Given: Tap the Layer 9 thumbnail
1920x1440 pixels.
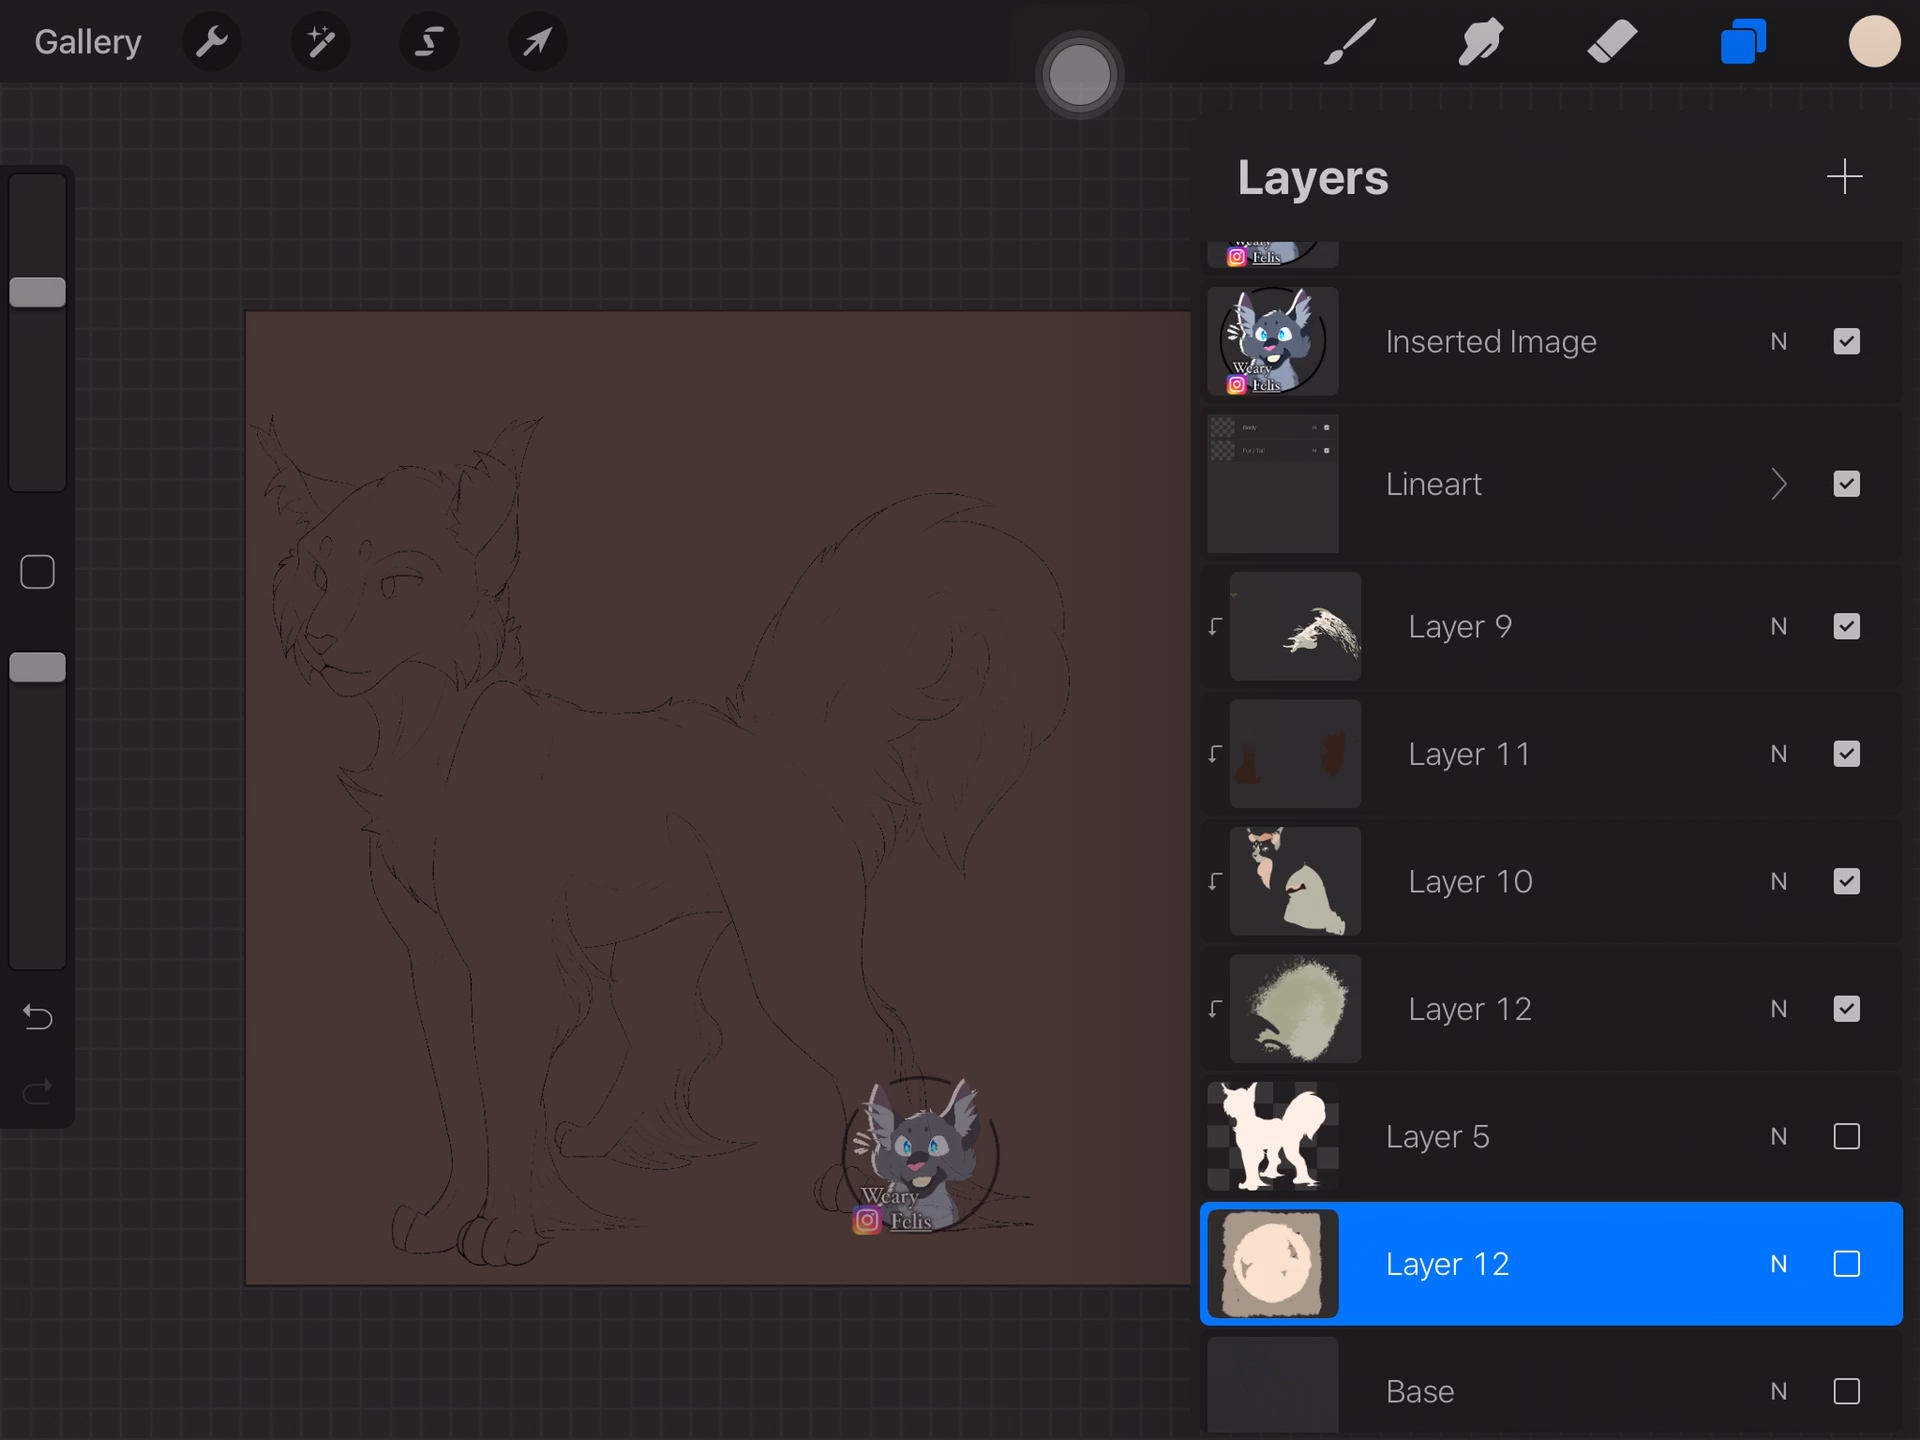Looking at the screenshot, I should point(1295,626).
